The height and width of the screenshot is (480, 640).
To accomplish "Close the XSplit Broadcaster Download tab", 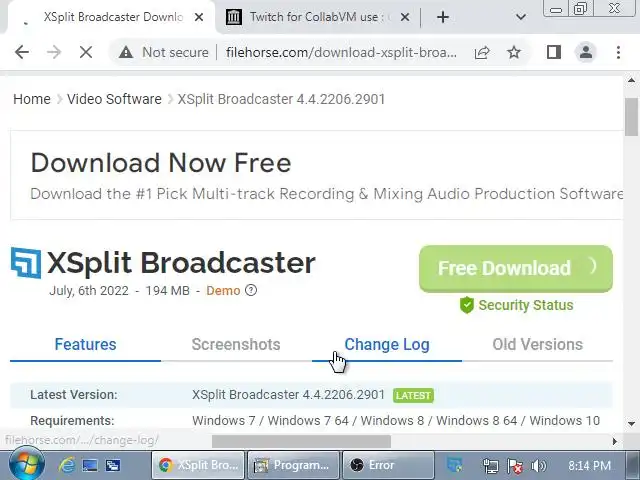I will tap(199, 17).
